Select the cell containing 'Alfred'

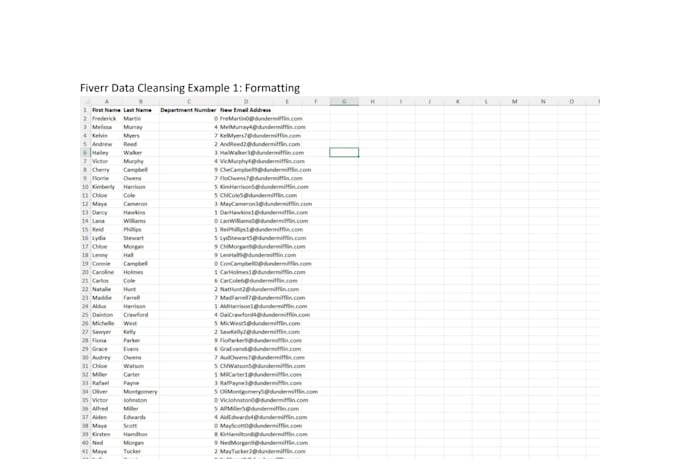click(106, 409)
